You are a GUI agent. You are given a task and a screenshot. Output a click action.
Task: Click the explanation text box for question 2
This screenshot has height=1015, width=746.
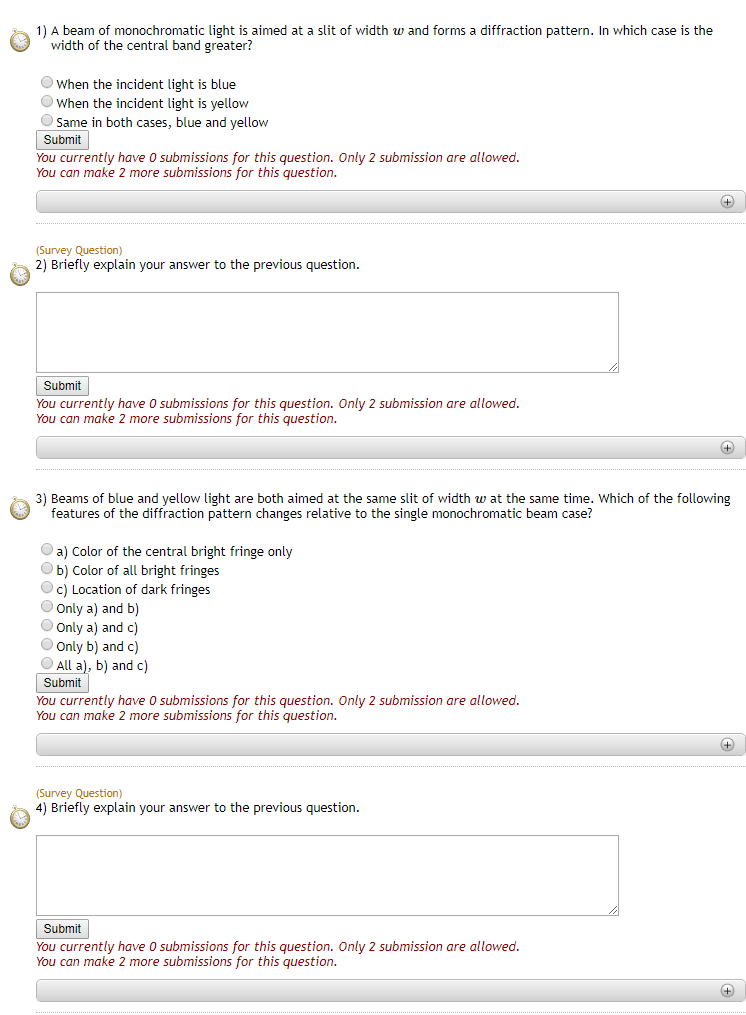[x=327, y=332]
